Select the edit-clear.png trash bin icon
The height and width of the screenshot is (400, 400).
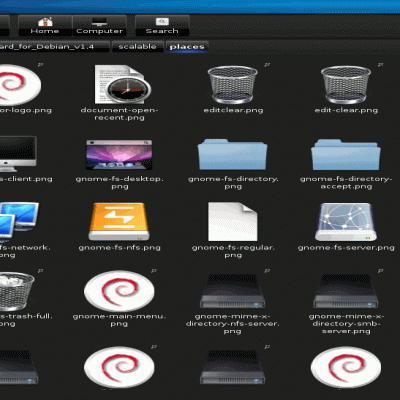pos(346,85)
